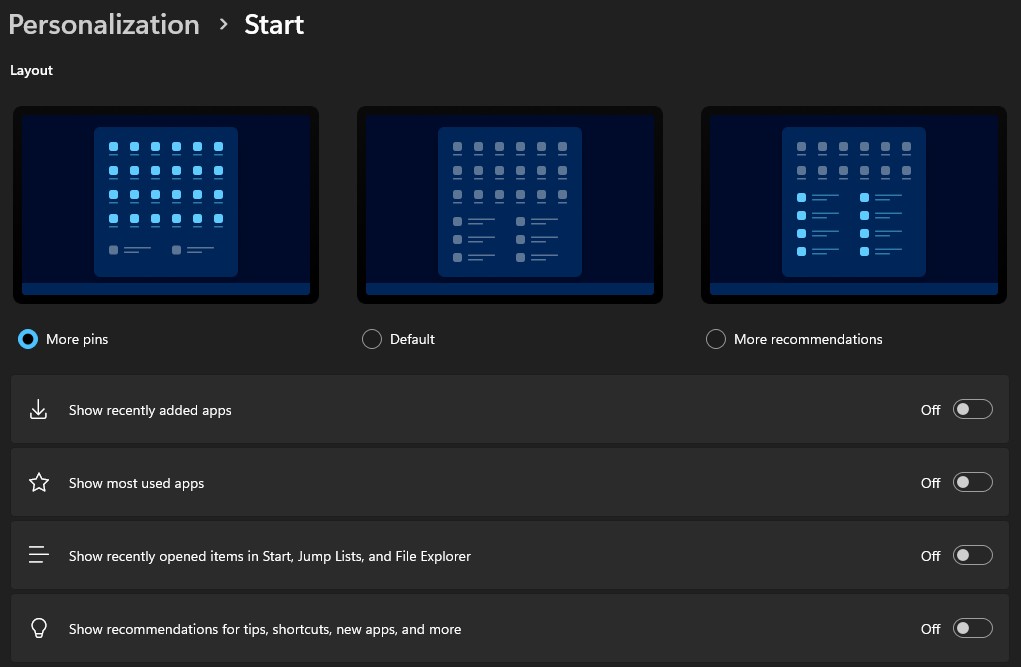Screen dimensions: 1021x667
Task: Turn on Show most used apps switch
Action: (972, 483)
